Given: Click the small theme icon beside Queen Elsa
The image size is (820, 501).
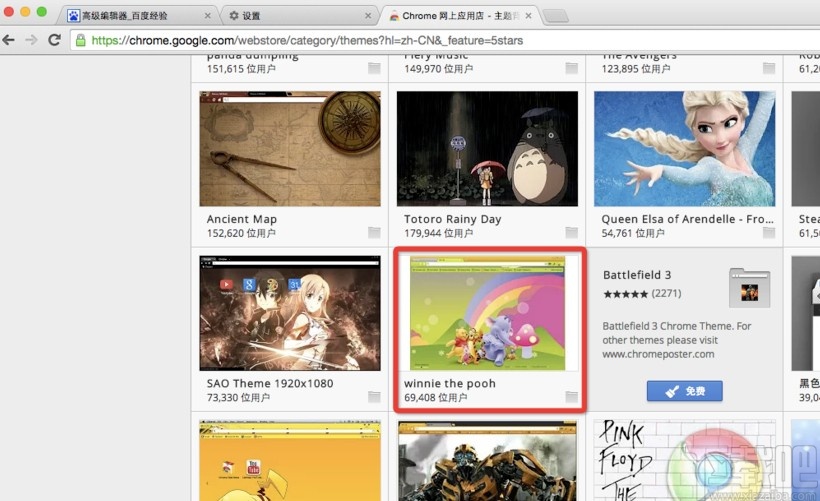Looking at the screenshot, I should (769, 232).
